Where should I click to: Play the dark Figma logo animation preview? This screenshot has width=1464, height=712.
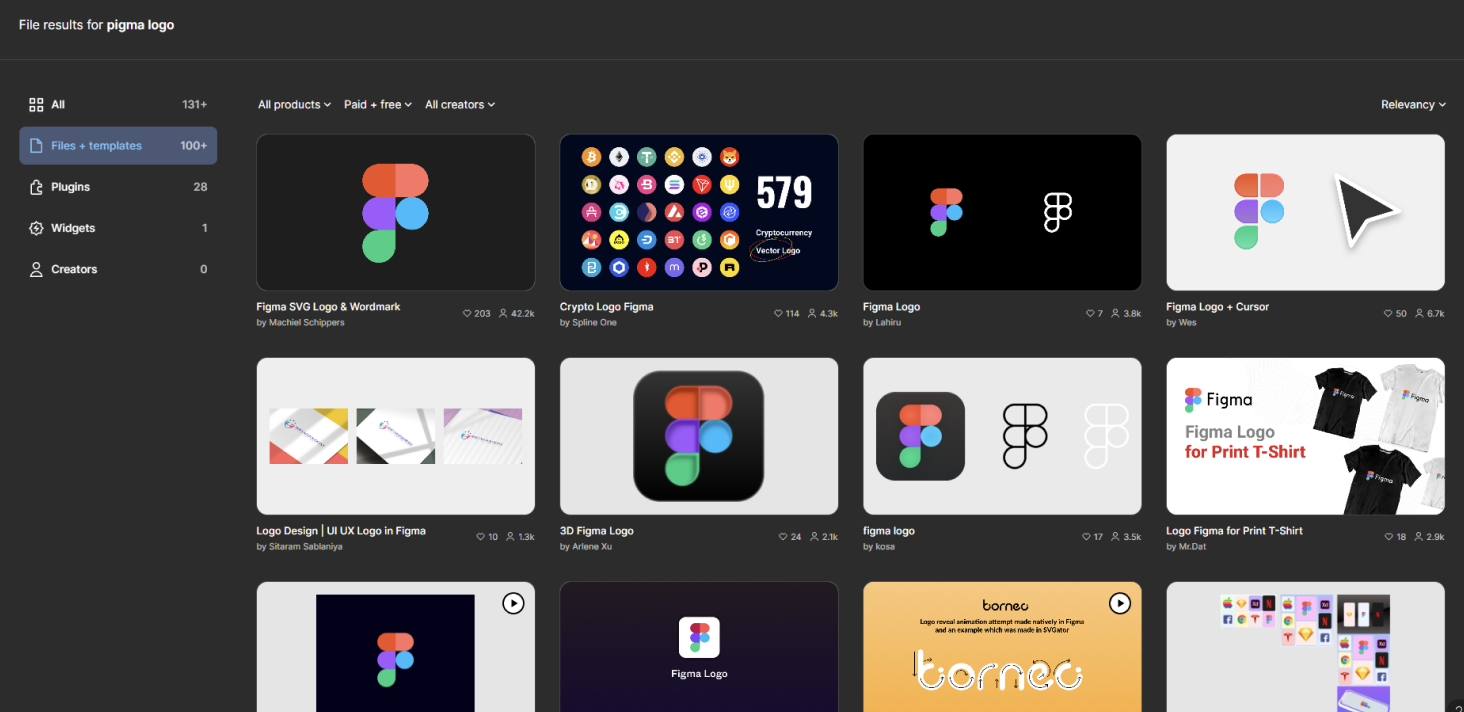[x=512, y=603]
